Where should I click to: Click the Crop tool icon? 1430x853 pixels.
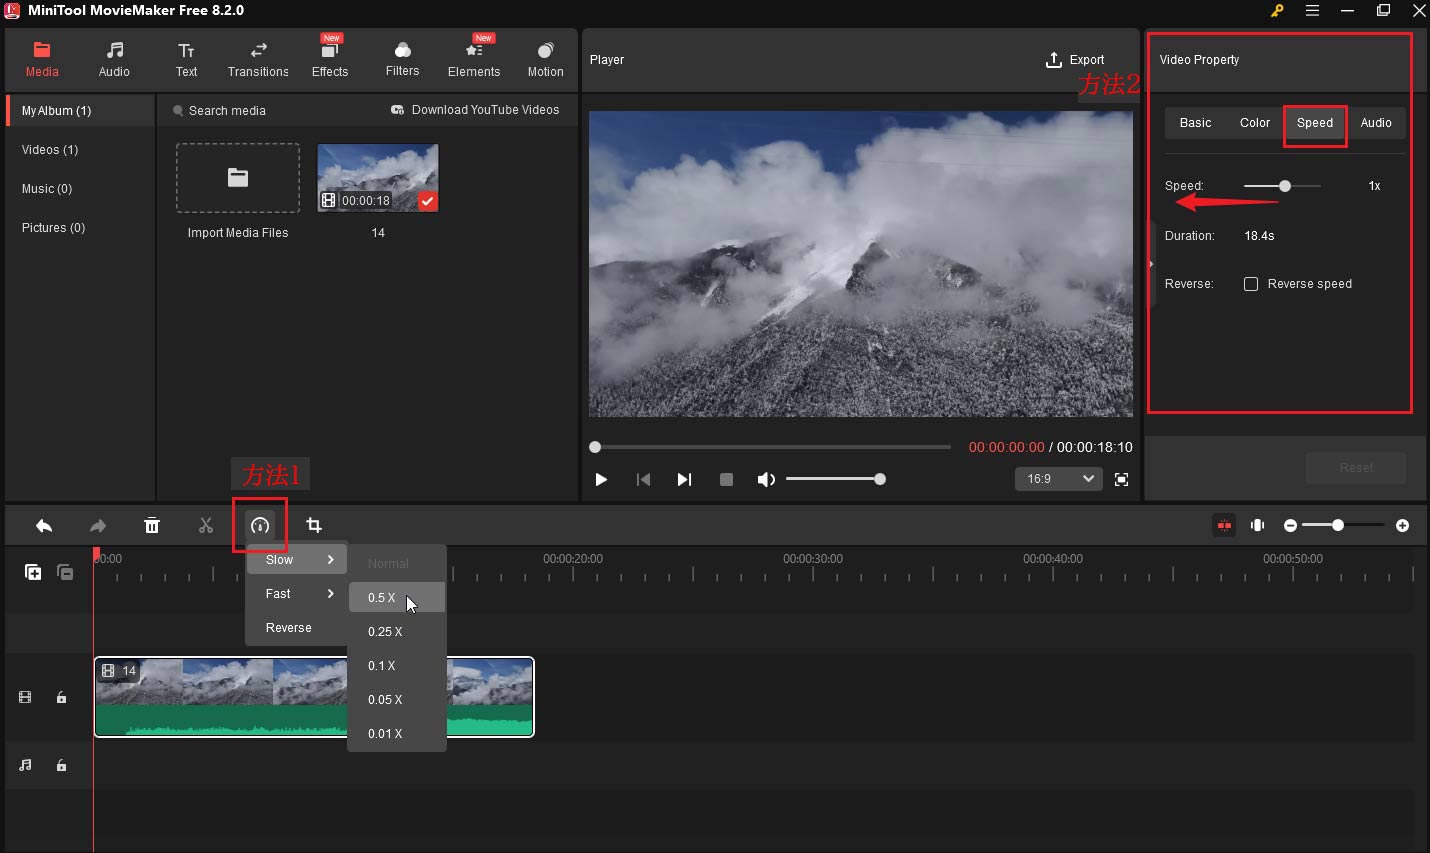[314, 525]
